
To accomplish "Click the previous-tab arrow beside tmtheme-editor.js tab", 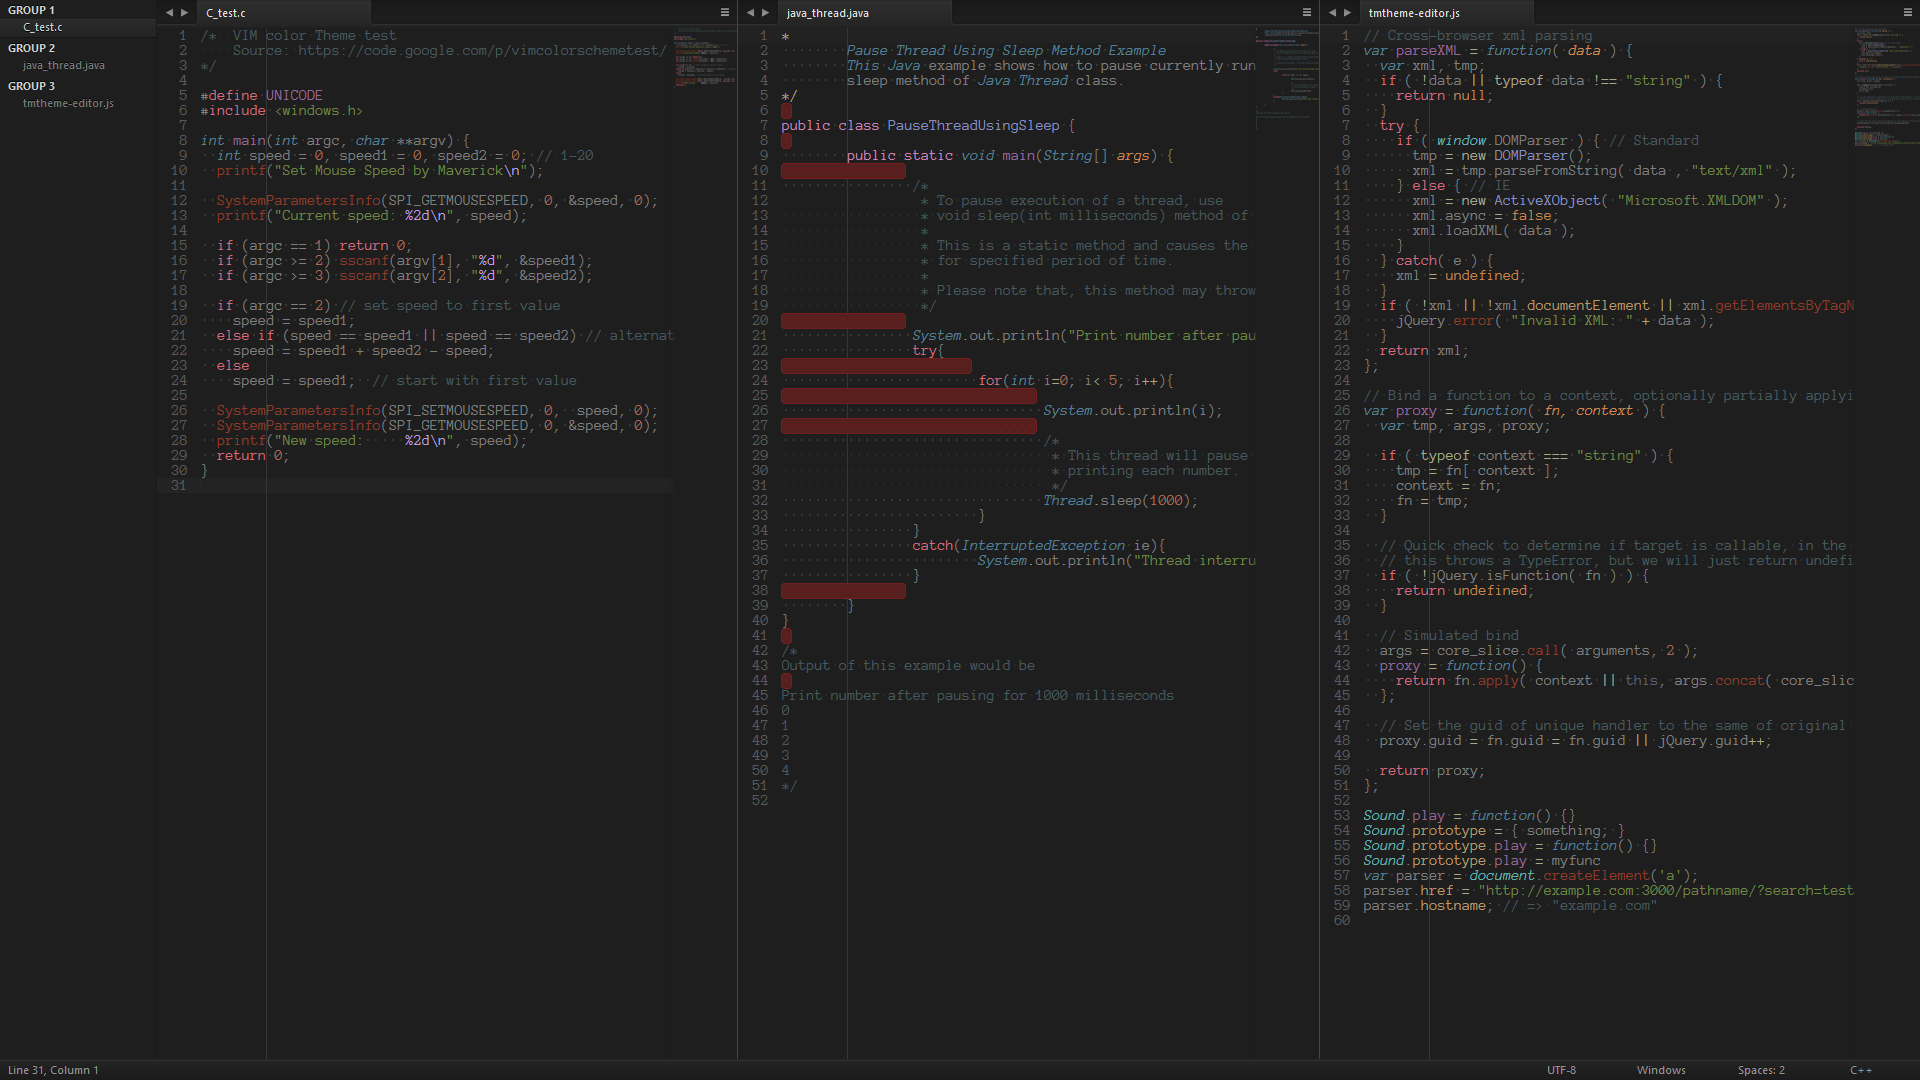I will (x=1332, y=13).
